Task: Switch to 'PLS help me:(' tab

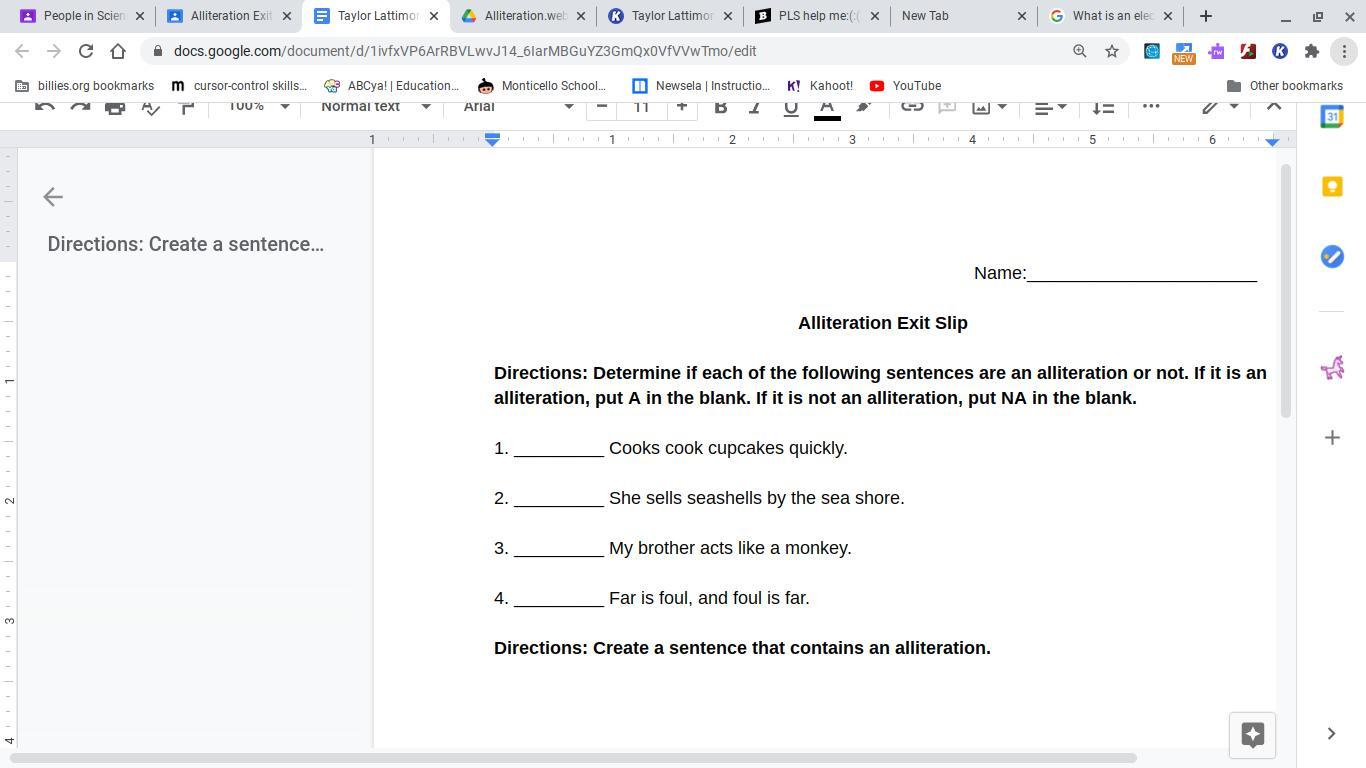Action: pyautogui.click(x=817, y=16)
